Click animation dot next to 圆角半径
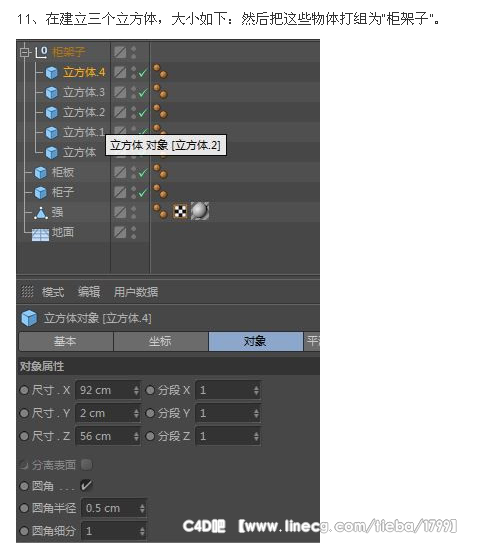Screen dimensions: 483x543 click(24, 508)
